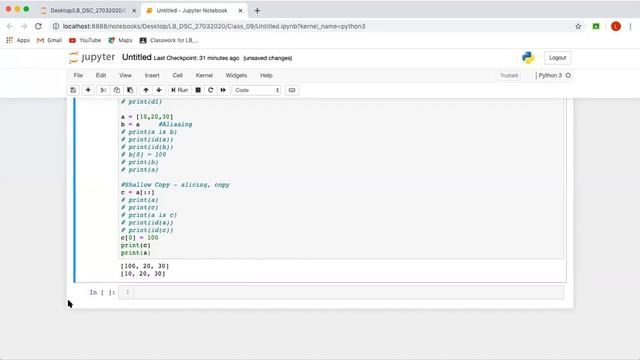
Task: Click the code line print(c)
Action: pyautogui.click(x=136, y=245)
